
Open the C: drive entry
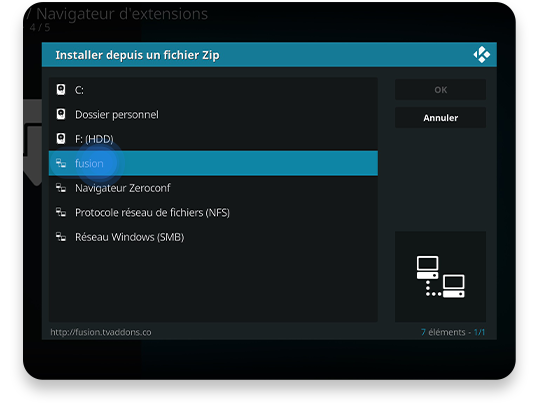click(213, 90)
